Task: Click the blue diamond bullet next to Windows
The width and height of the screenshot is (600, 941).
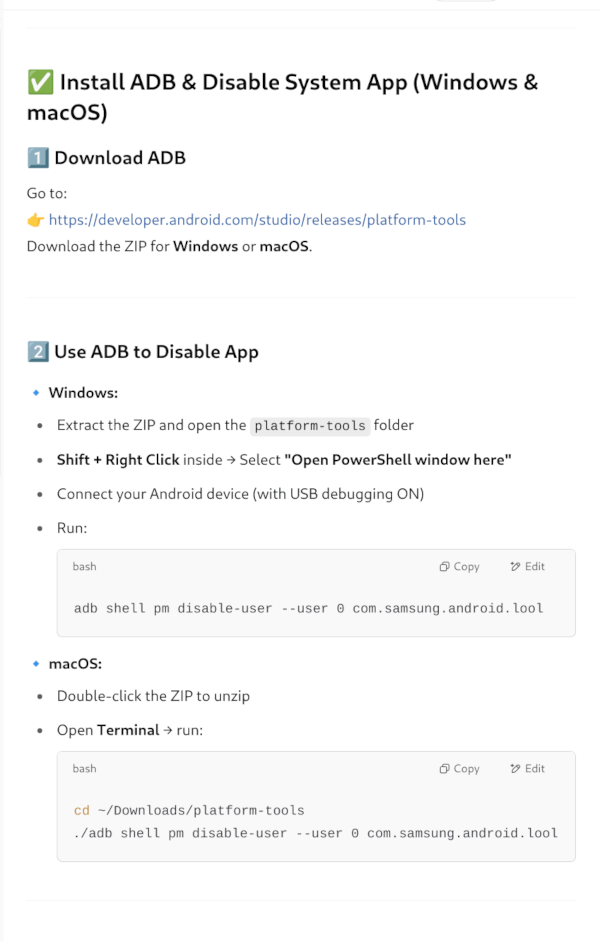Action: (x=36, y=392)
